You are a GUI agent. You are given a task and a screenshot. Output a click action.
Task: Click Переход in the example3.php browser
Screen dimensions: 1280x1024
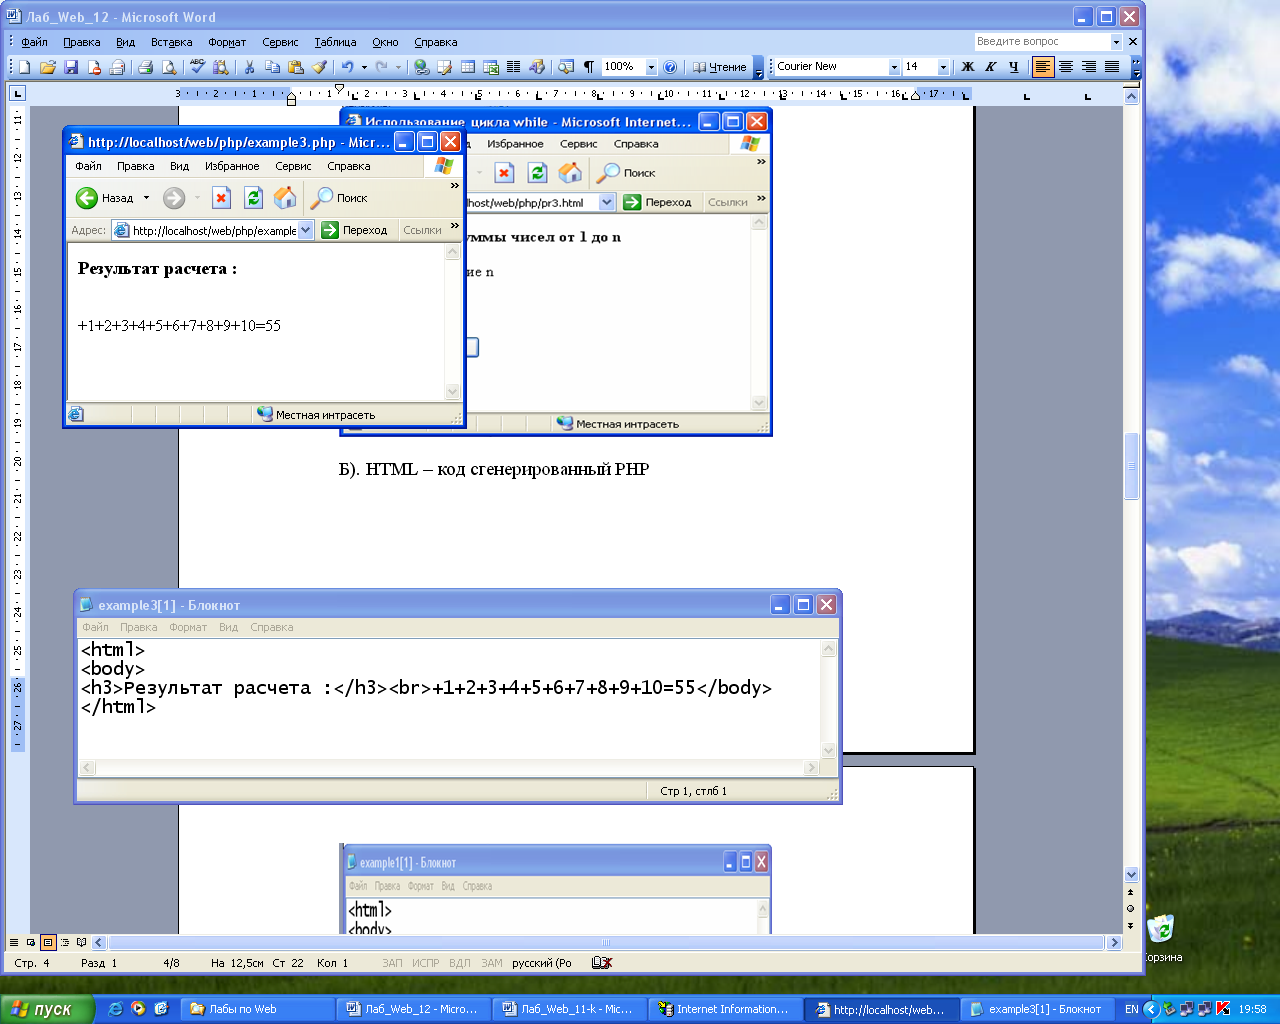(x=354, y=230)
